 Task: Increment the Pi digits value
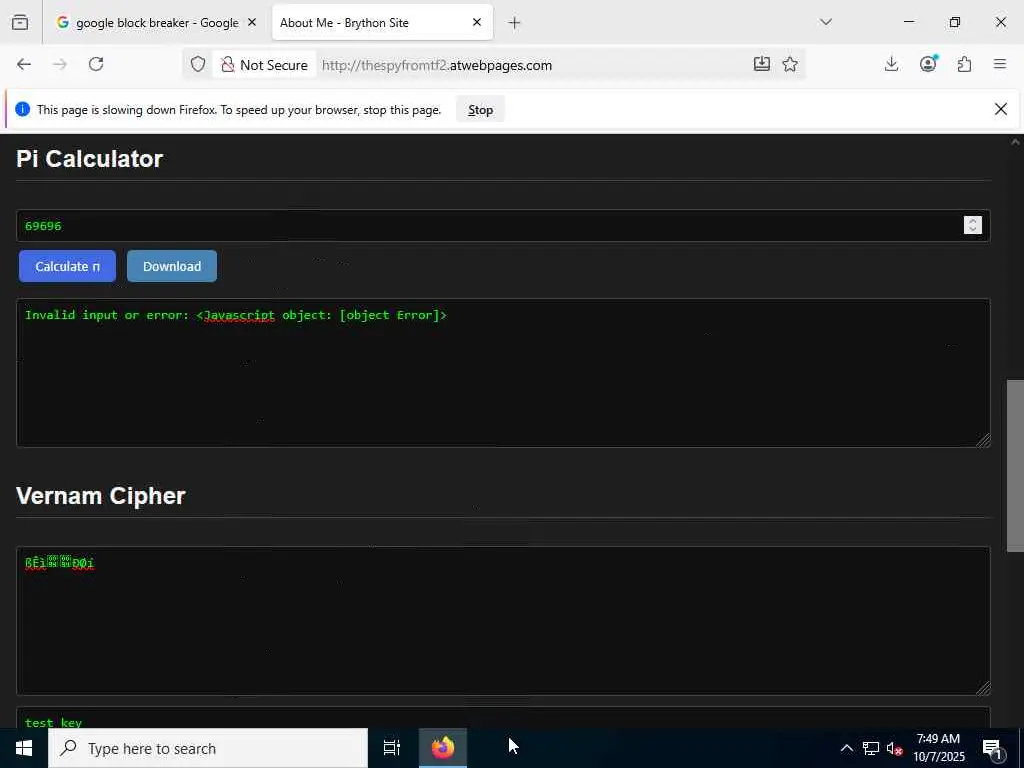point(972,220)
